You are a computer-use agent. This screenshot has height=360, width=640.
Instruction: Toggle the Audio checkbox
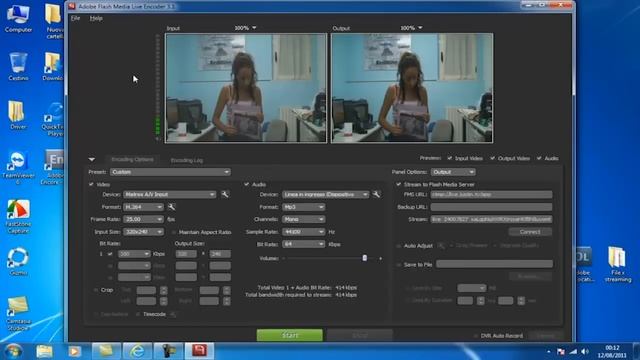coord(247,184)
